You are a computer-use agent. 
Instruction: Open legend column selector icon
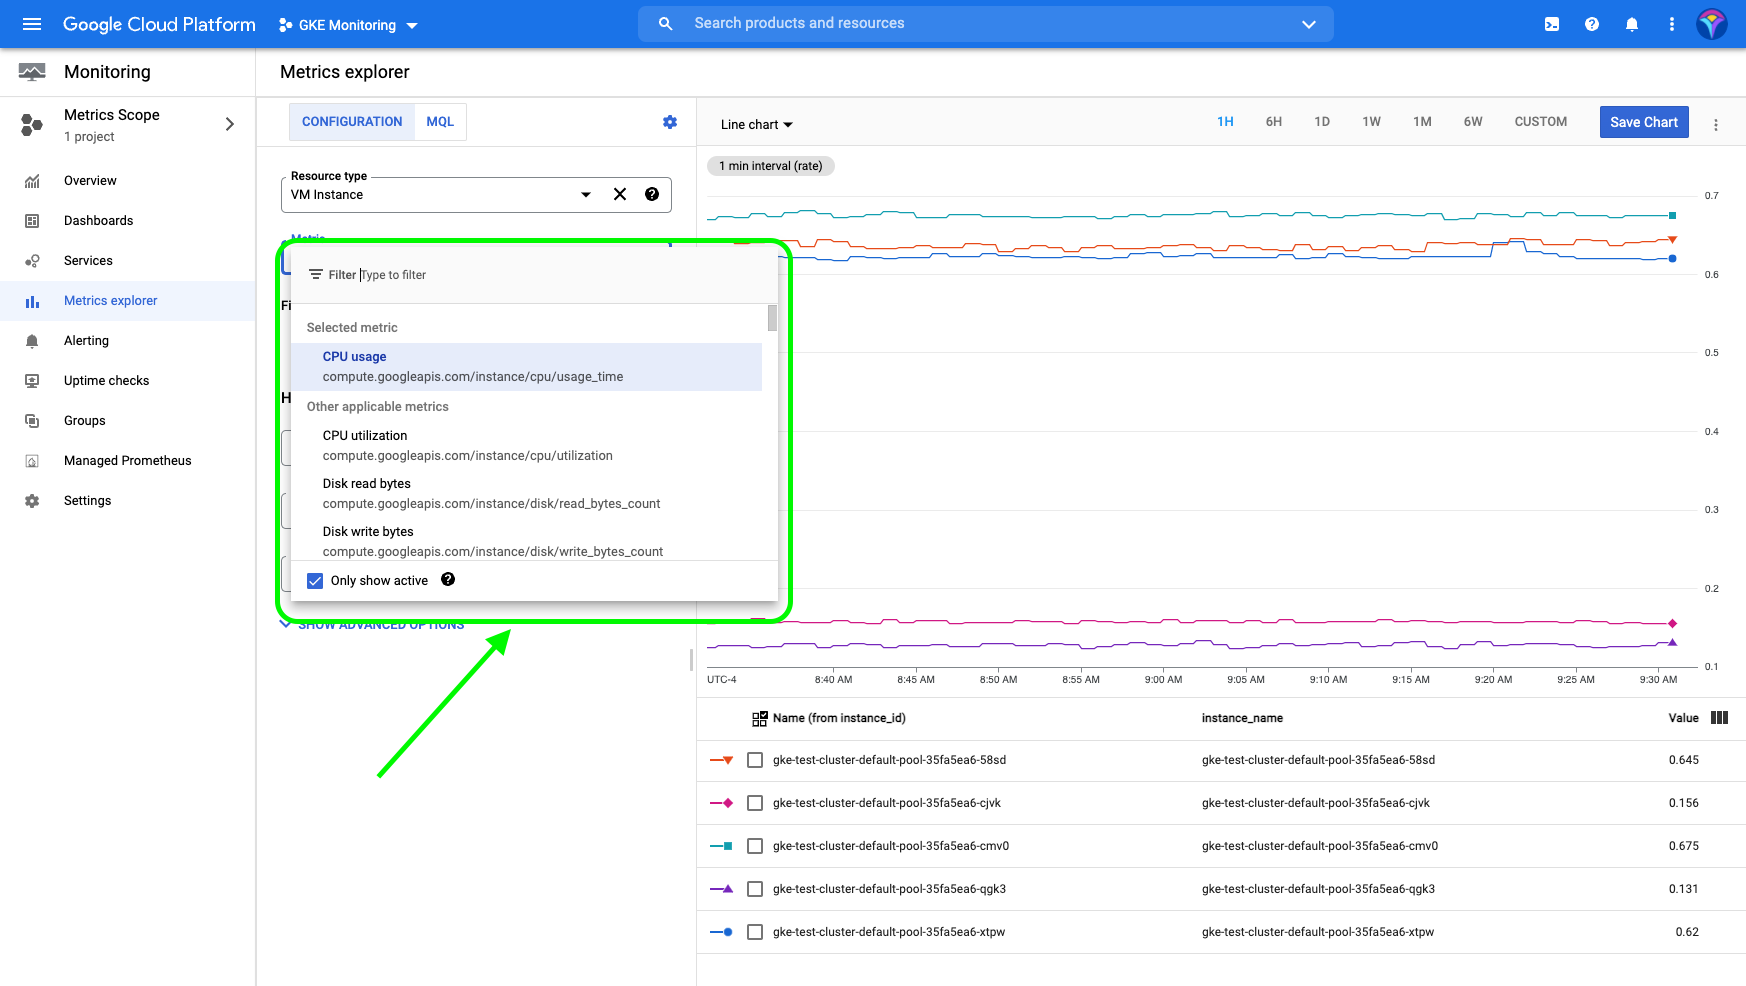point(1720,717)
